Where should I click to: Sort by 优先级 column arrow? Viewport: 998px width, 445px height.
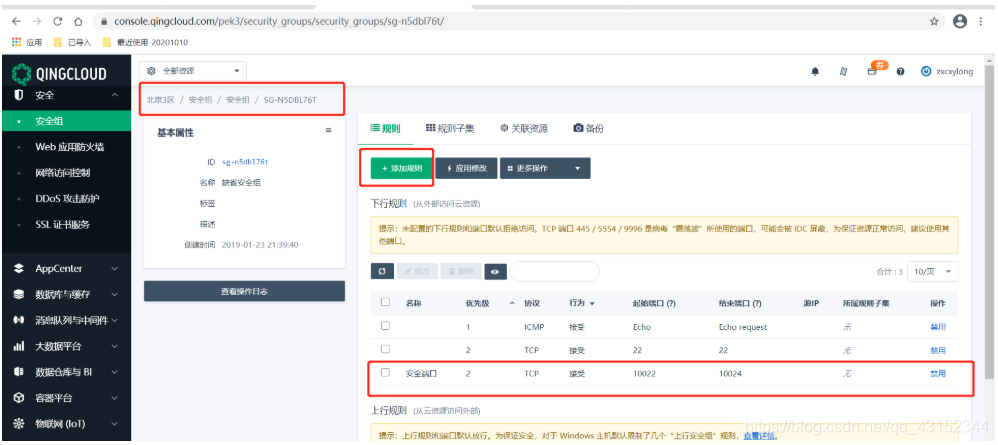click(512, 304)
